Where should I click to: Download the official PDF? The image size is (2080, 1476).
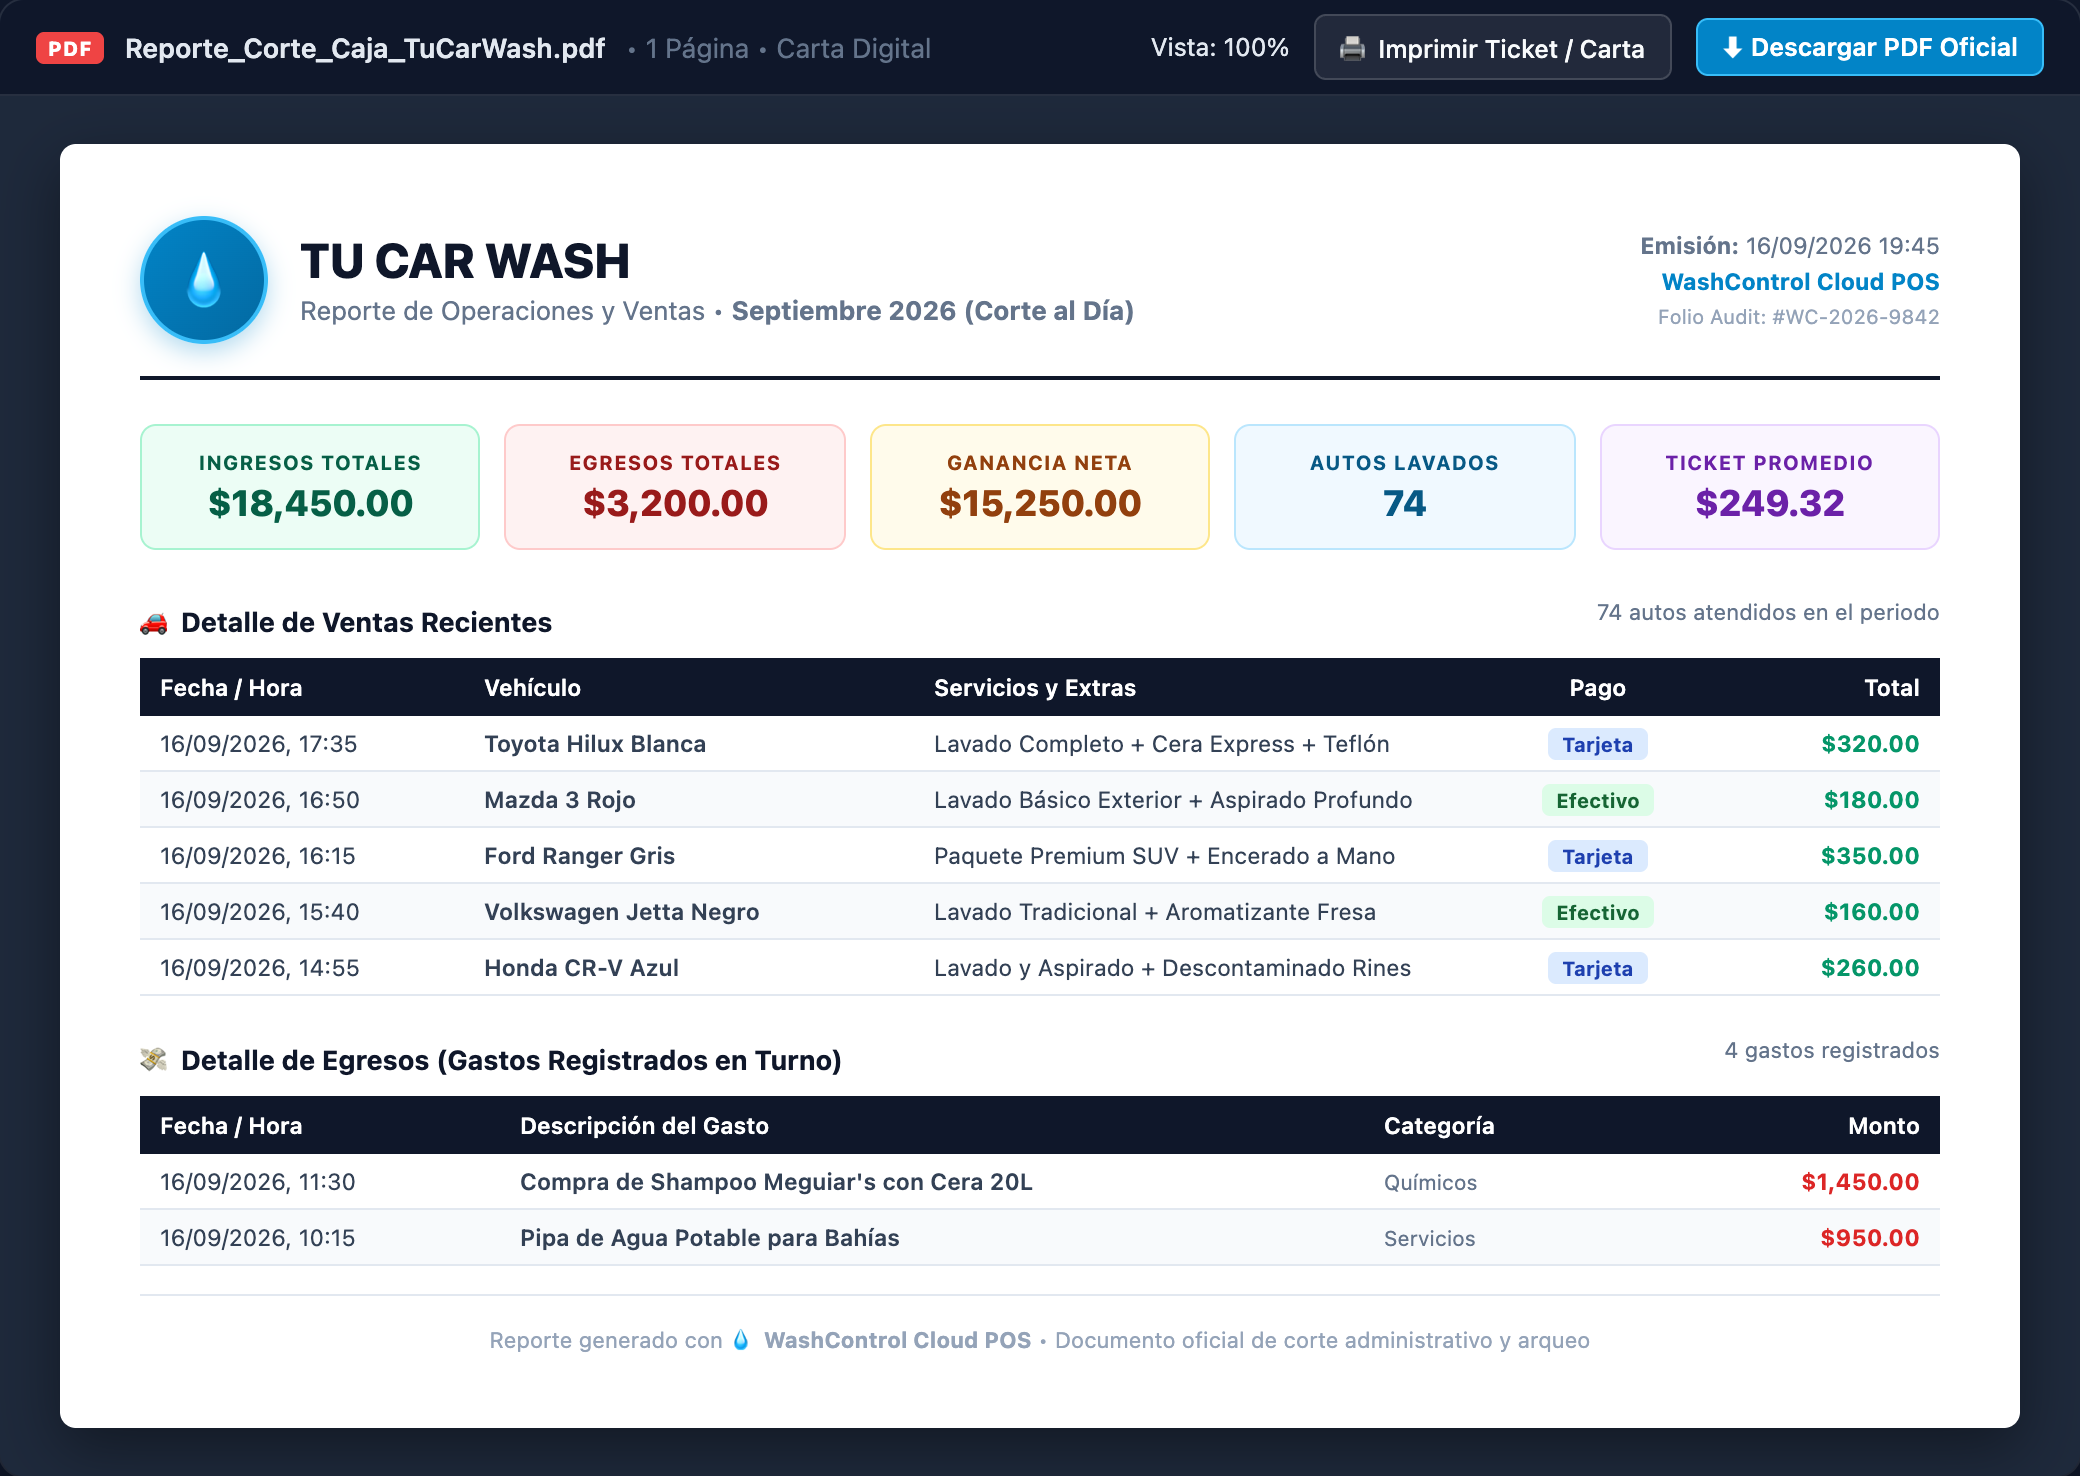pyautogui.click(x=1869, y=47)
